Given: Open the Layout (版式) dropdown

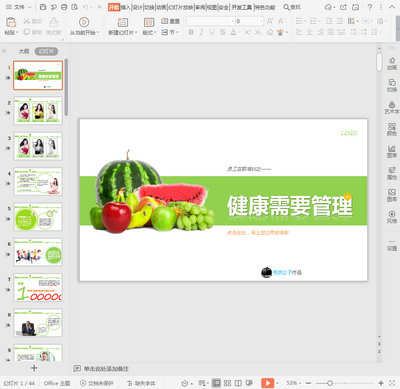Looking at the screenshot, I should (149, 33).
